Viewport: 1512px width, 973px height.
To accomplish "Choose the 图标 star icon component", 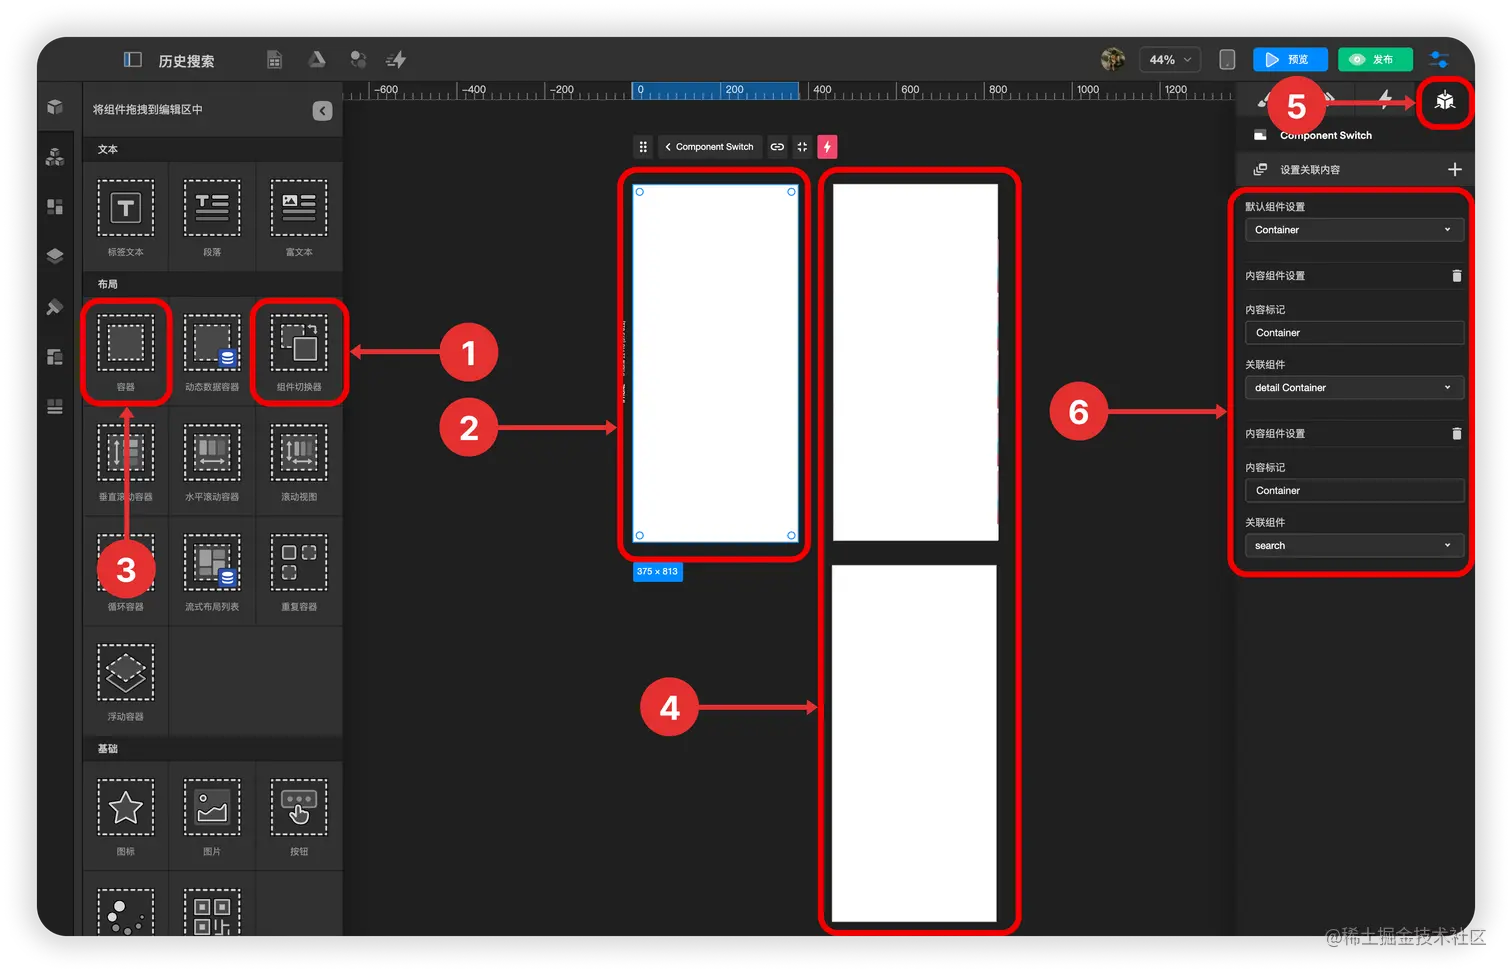I will click(x=126, y=816).
